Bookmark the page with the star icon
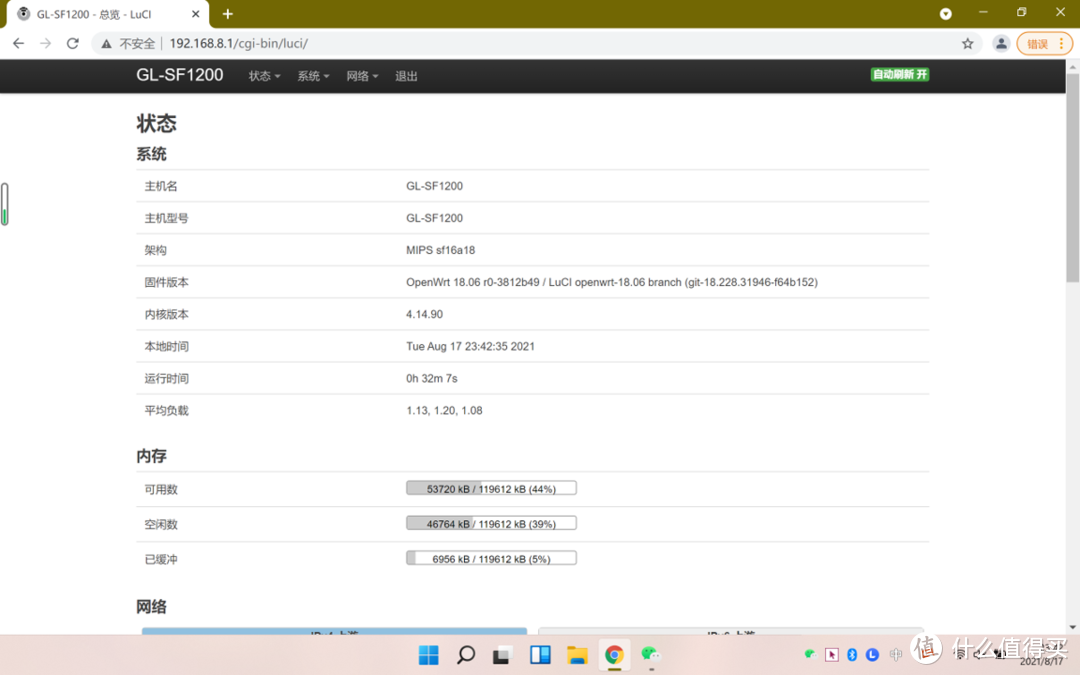 tap(967, 43)
